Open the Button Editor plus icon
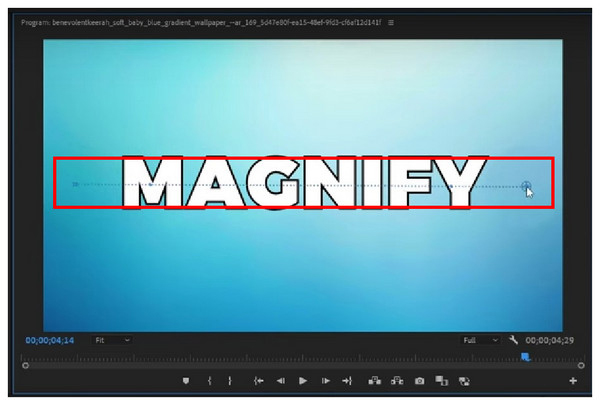Screen dimensions: 600x405 573,381
